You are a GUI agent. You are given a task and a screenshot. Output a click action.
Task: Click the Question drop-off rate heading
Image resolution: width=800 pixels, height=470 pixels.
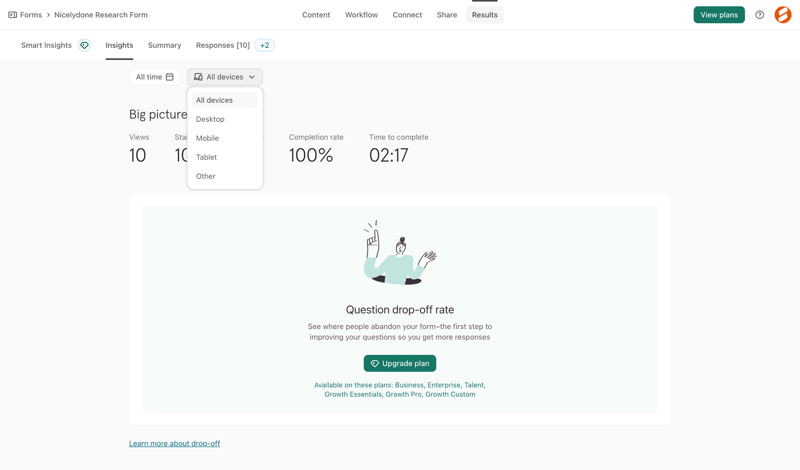click(400, 310)
